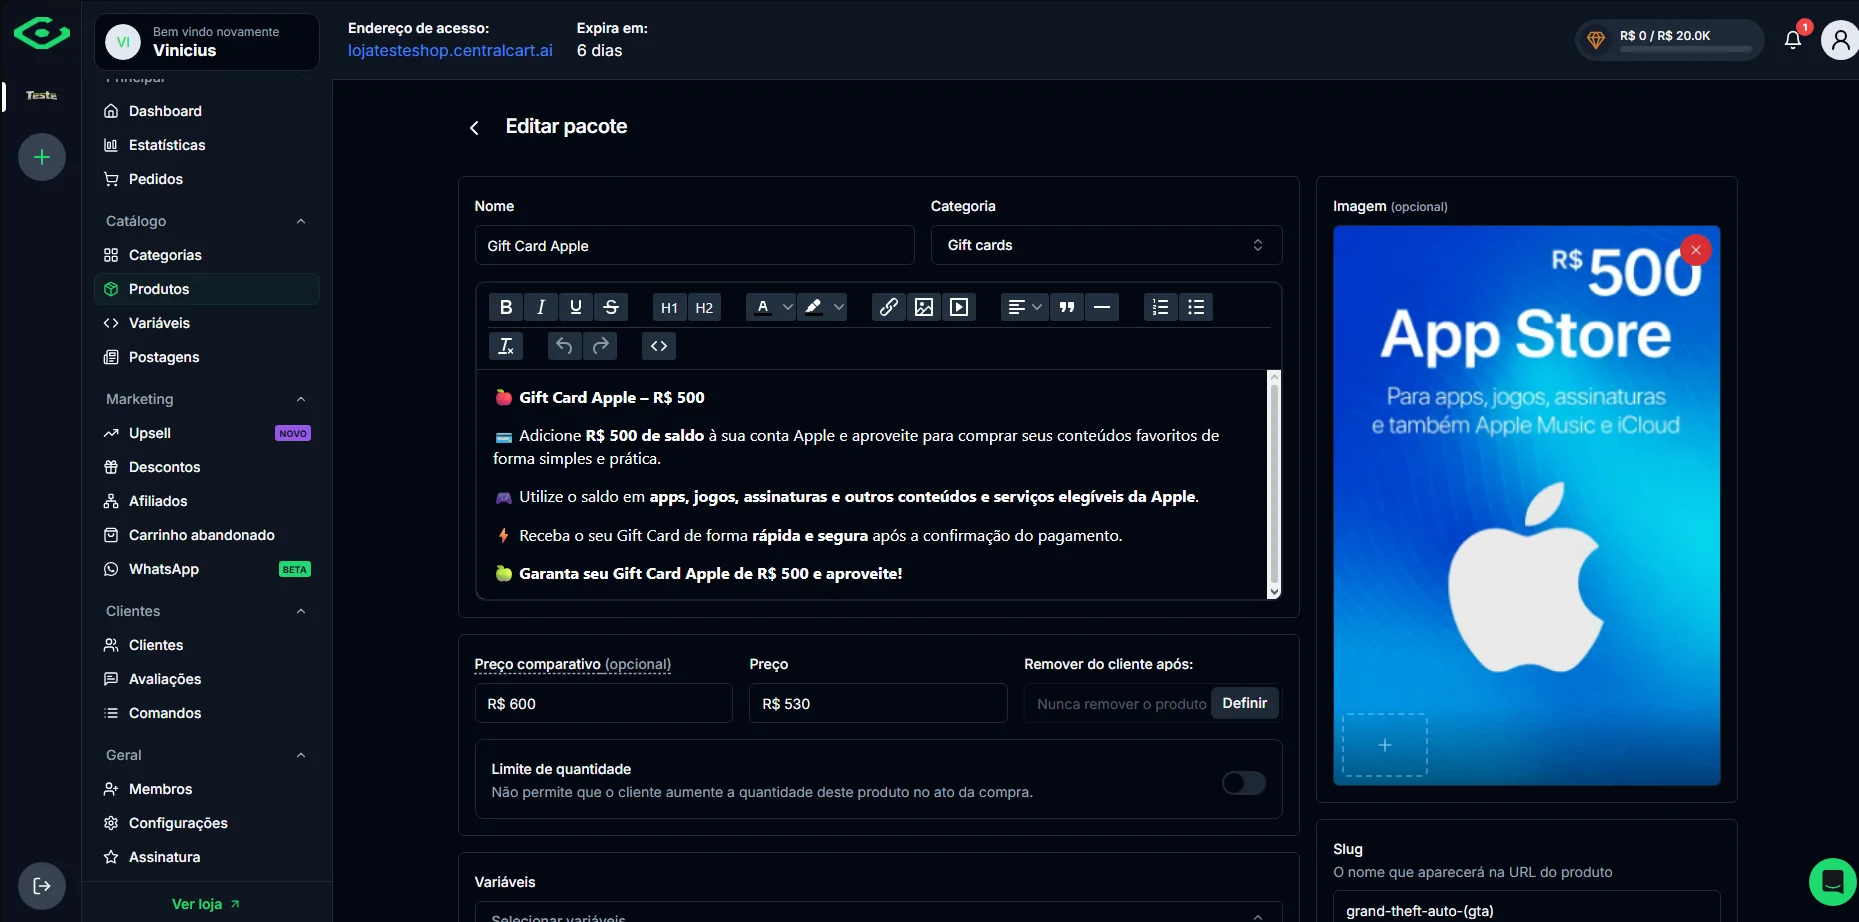Open the user profile avatar

1840,40
